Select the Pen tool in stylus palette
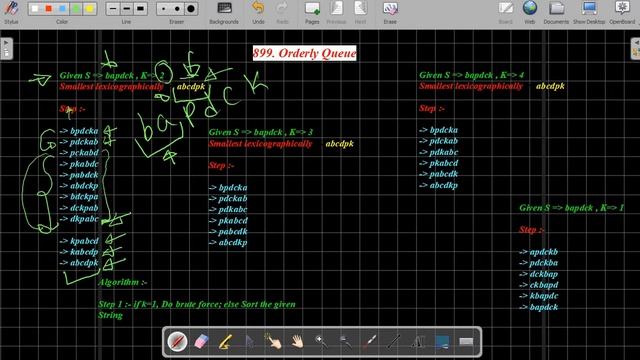This screenshot has height=360, width=640. pyautogui.click(x=177, y=342)
